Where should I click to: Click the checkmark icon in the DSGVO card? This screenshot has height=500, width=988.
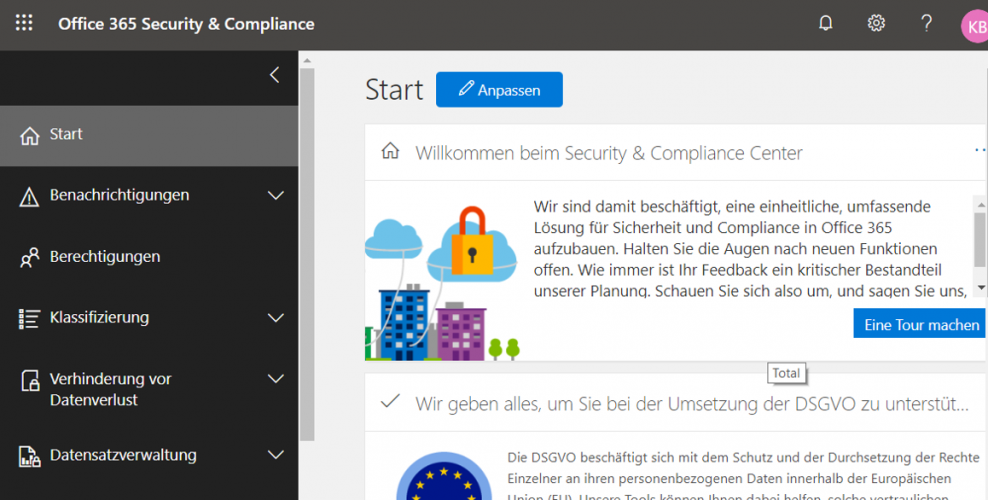point(391,401)
